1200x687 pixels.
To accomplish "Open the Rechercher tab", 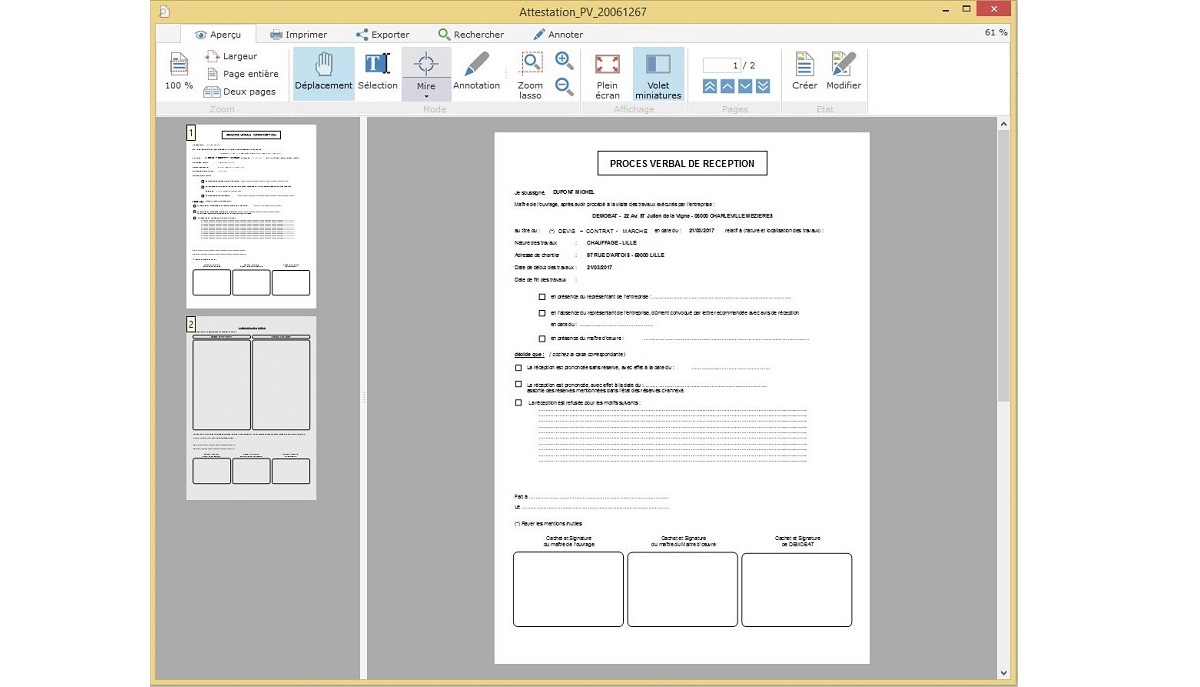I will [471, 34].
